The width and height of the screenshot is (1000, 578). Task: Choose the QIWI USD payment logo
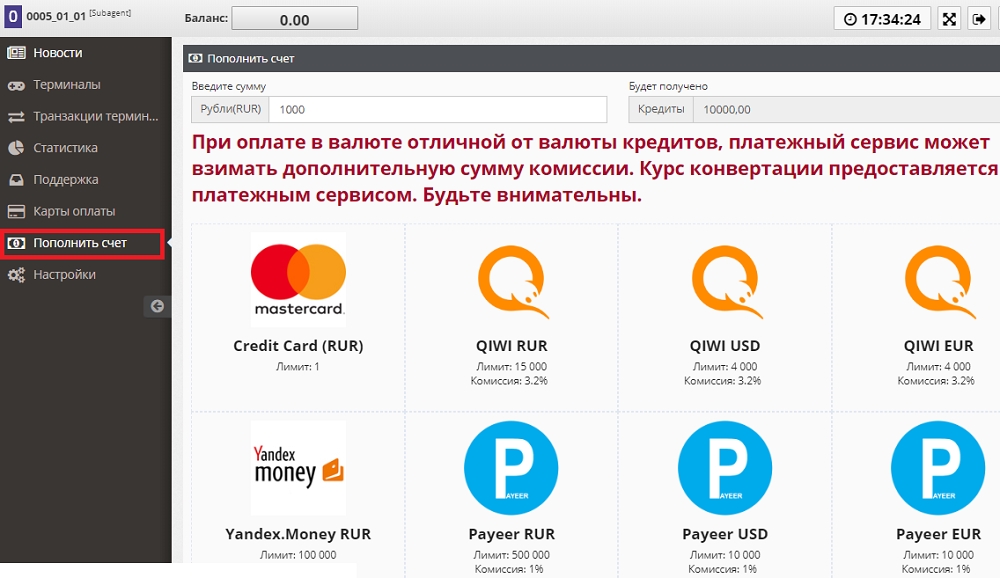[724, 281]
